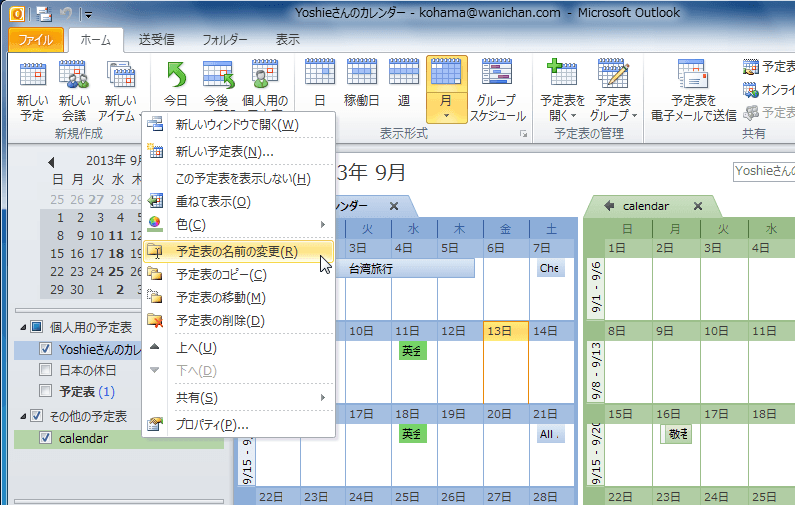Choose 予定表の名前の変更(R)

tap(239, 251)
